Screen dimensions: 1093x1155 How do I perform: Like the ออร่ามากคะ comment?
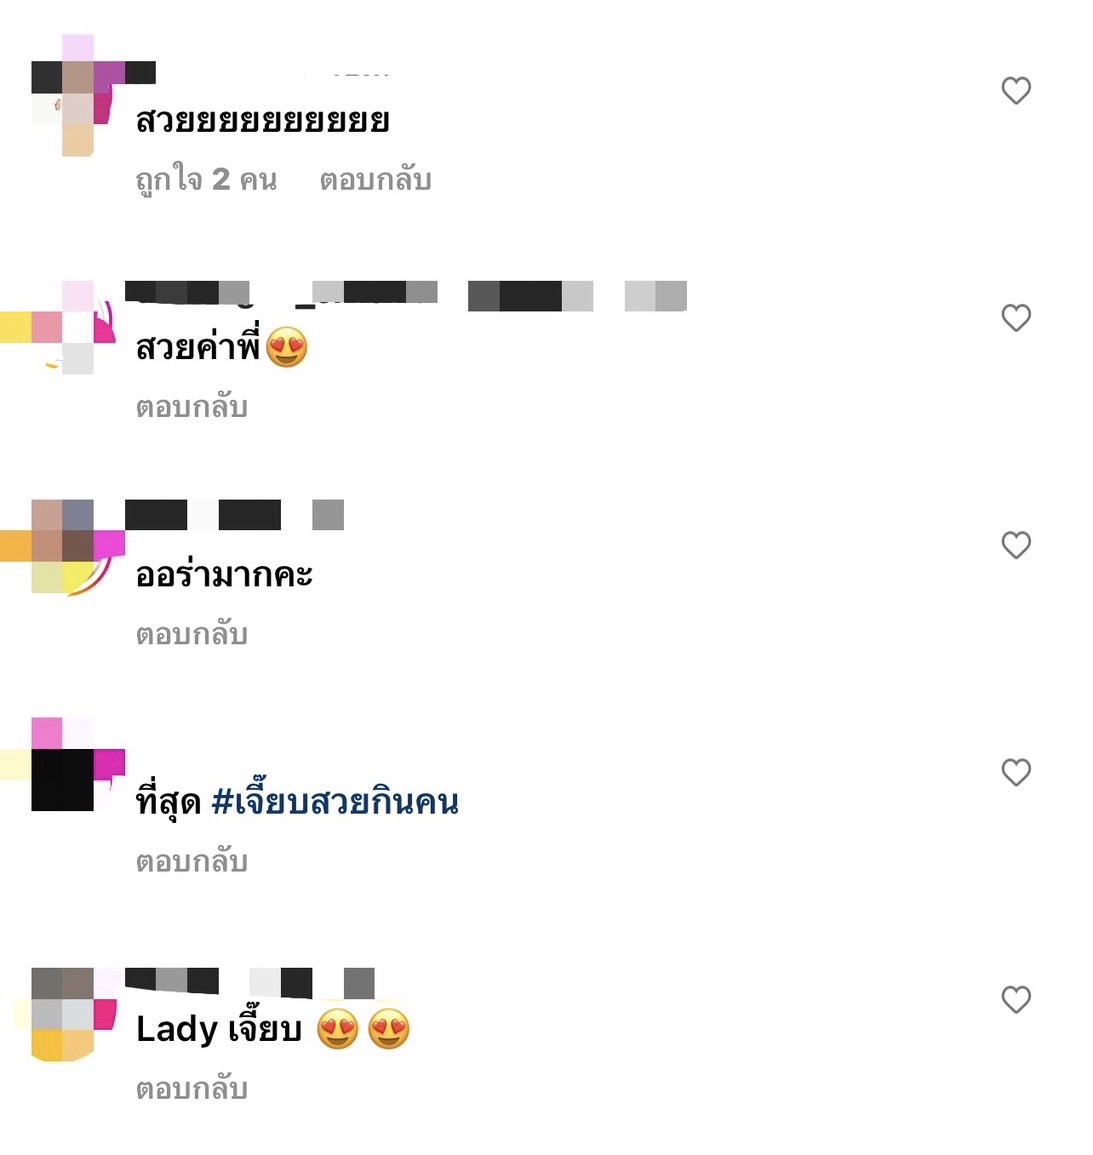click(1016, 545)
